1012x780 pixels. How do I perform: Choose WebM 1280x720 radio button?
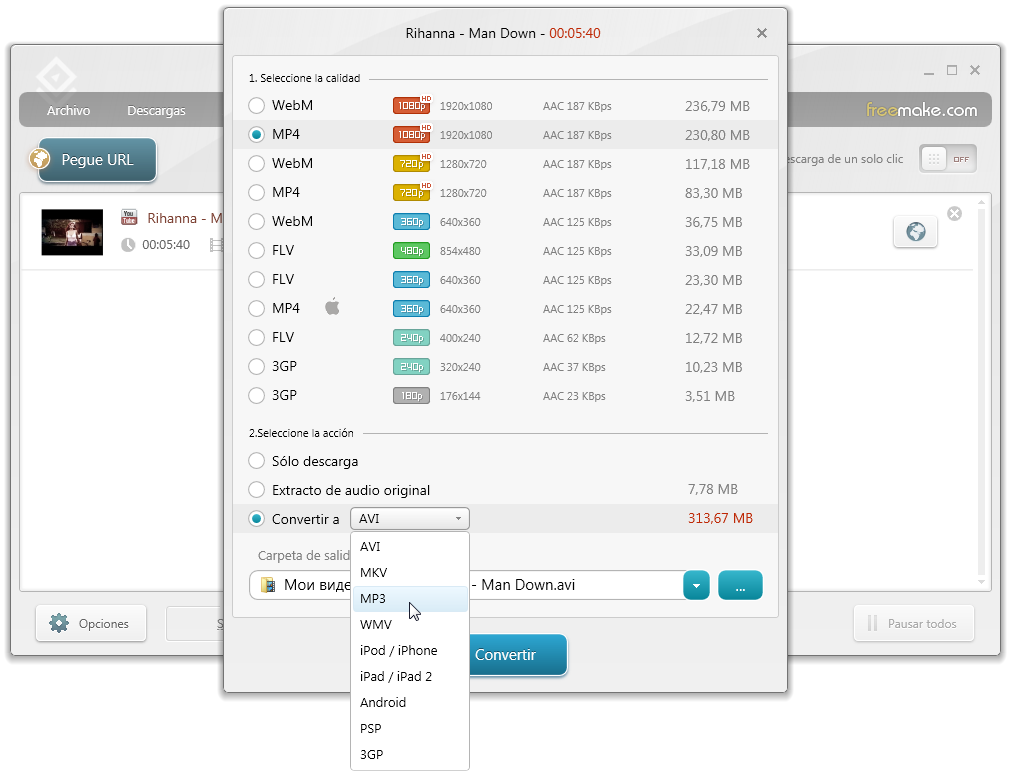click(x=256, y=163)
